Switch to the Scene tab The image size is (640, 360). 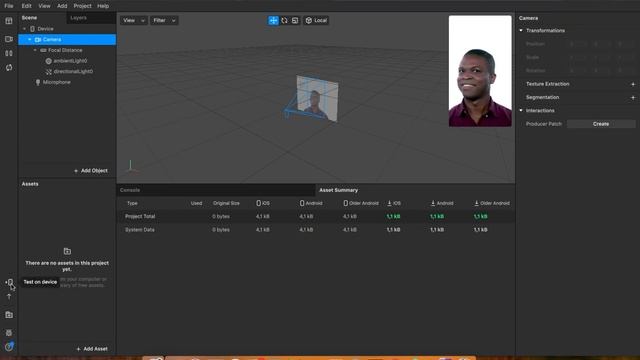coord(29,18)
